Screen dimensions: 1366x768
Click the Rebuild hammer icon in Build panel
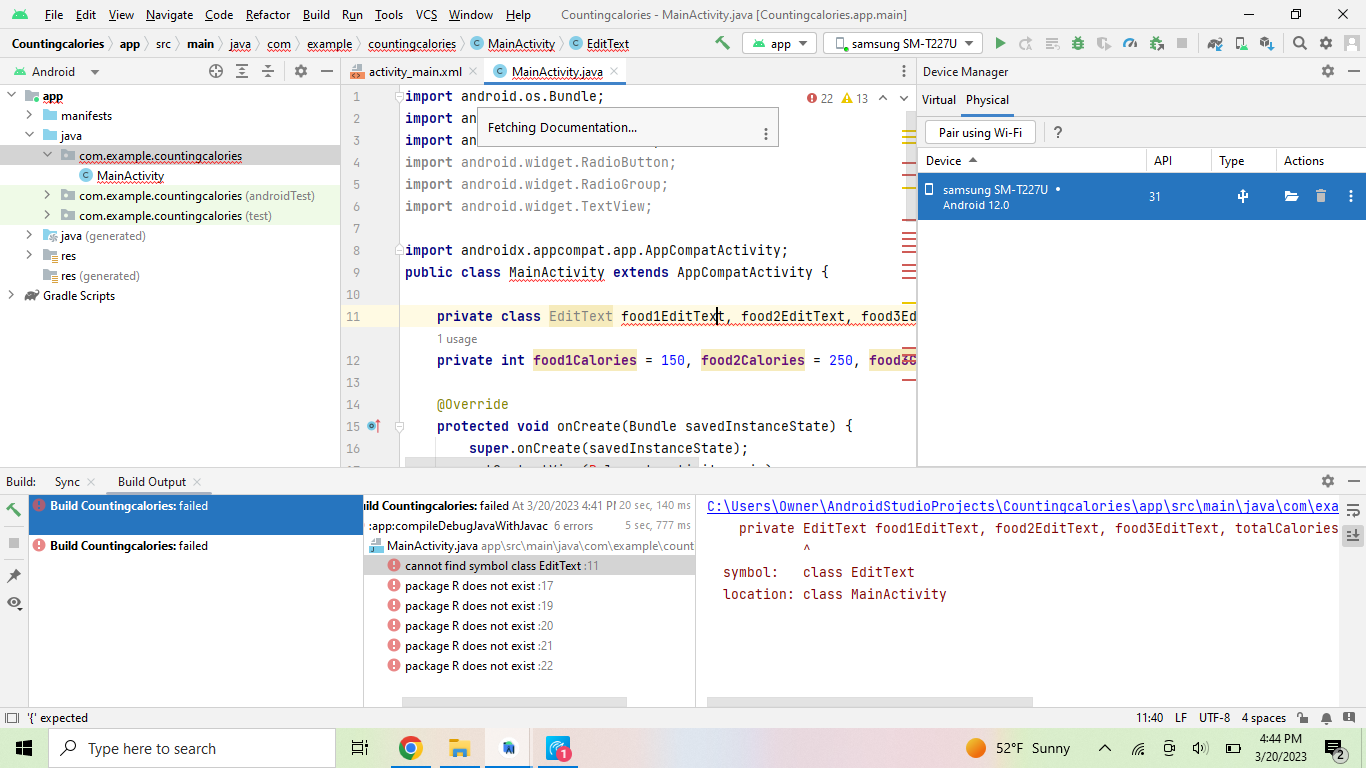coord(13,509)
